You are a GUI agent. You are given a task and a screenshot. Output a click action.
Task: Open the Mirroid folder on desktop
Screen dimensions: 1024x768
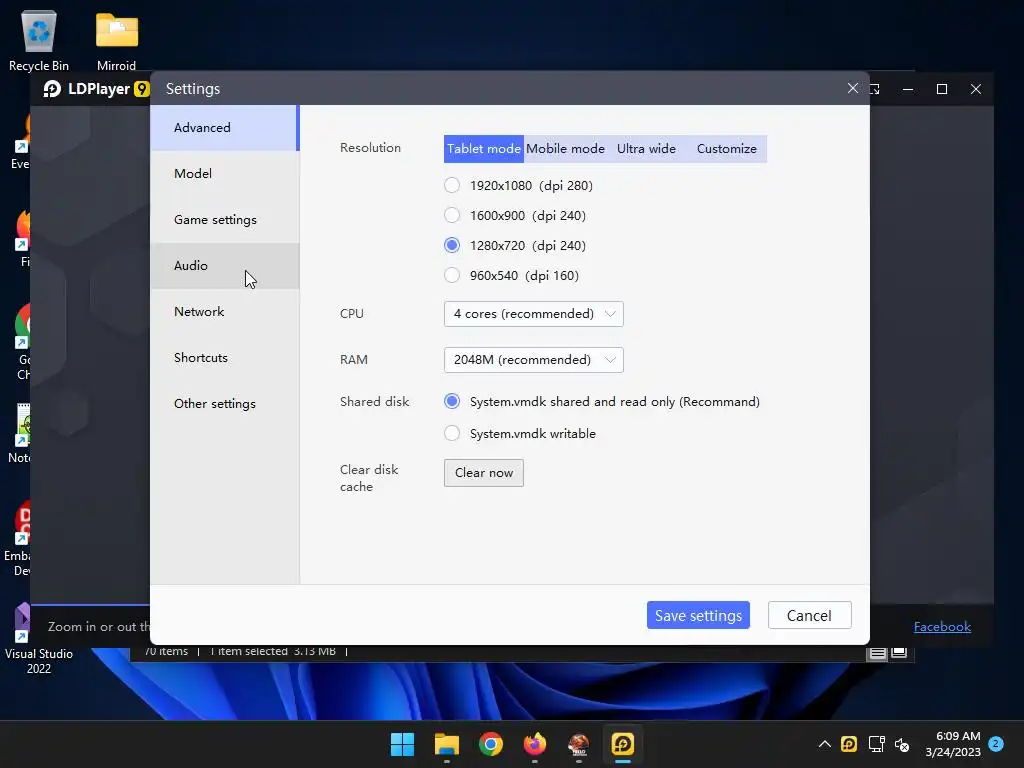(x=117, y=40)
